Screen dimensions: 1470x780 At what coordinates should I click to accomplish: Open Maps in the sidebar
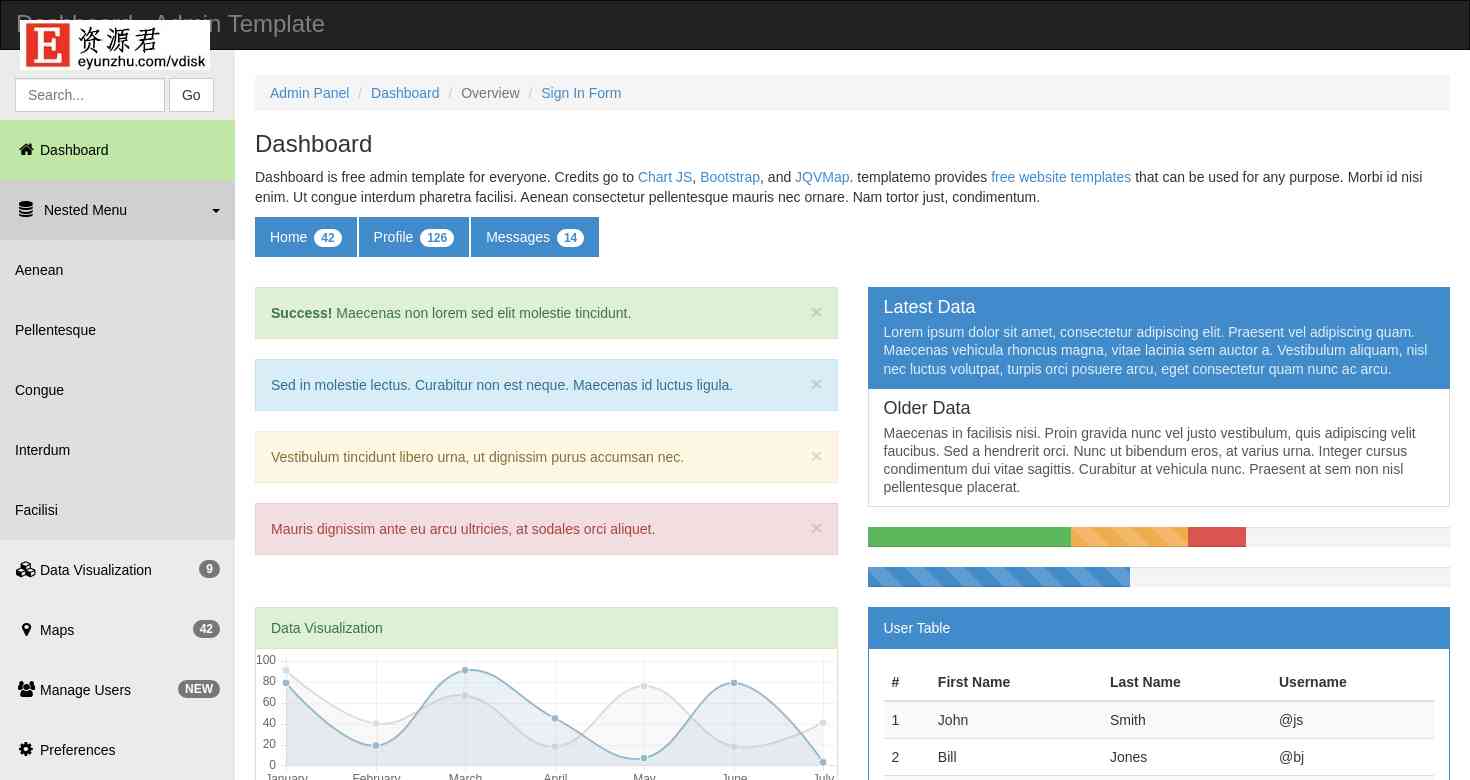117,630
